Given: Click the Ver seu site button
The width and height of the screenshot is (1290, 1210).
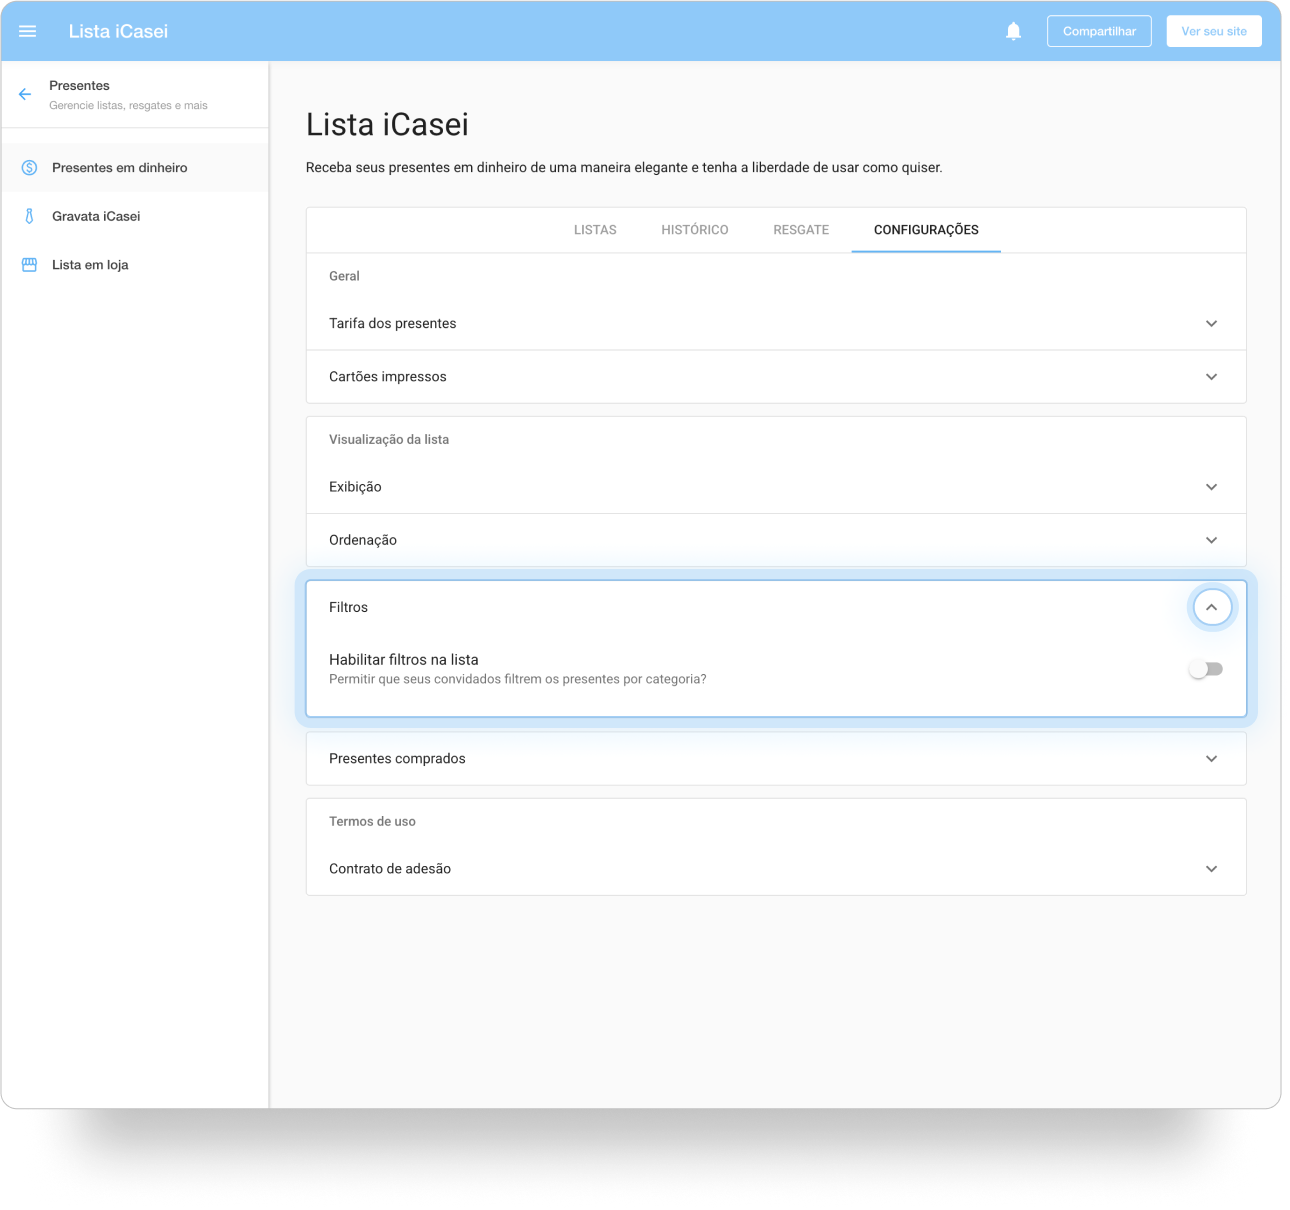Looking at the screenshot, I should click(1214, 31).
